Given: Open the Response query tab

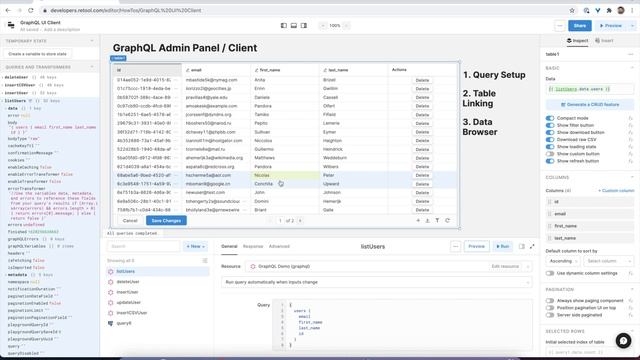Looking at the screenshot, I should [x=253, y=246].
